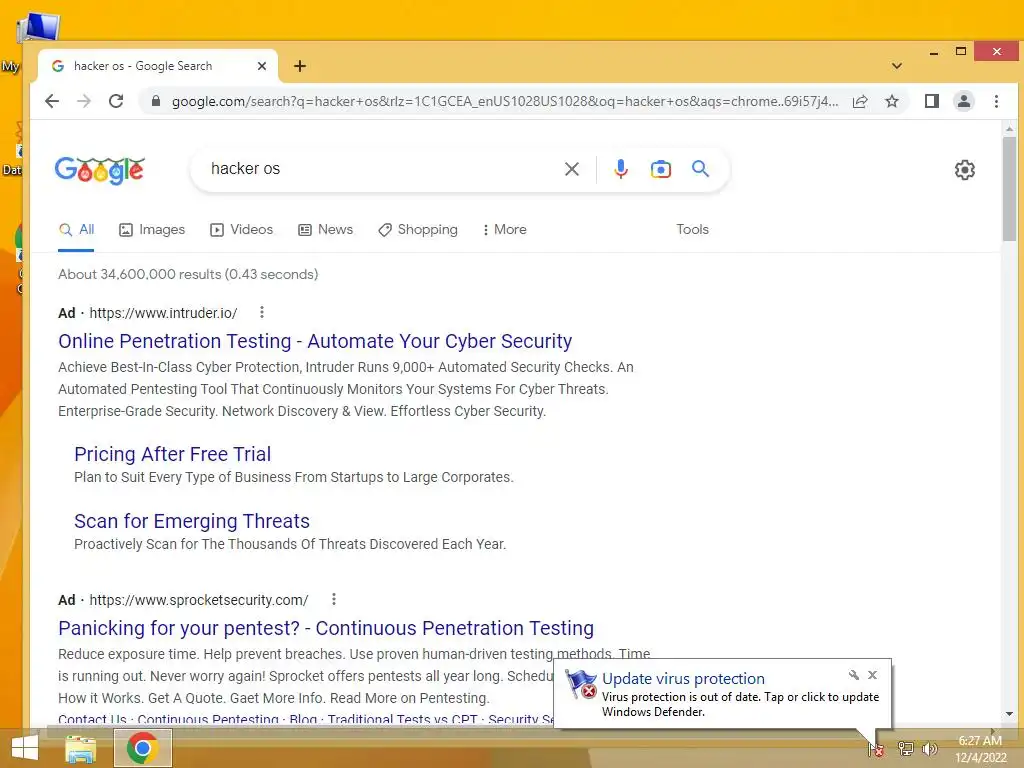Viewport: 1024px width, 768px height.
Task: Switch to Videos results
Action: tap(241, 229)
